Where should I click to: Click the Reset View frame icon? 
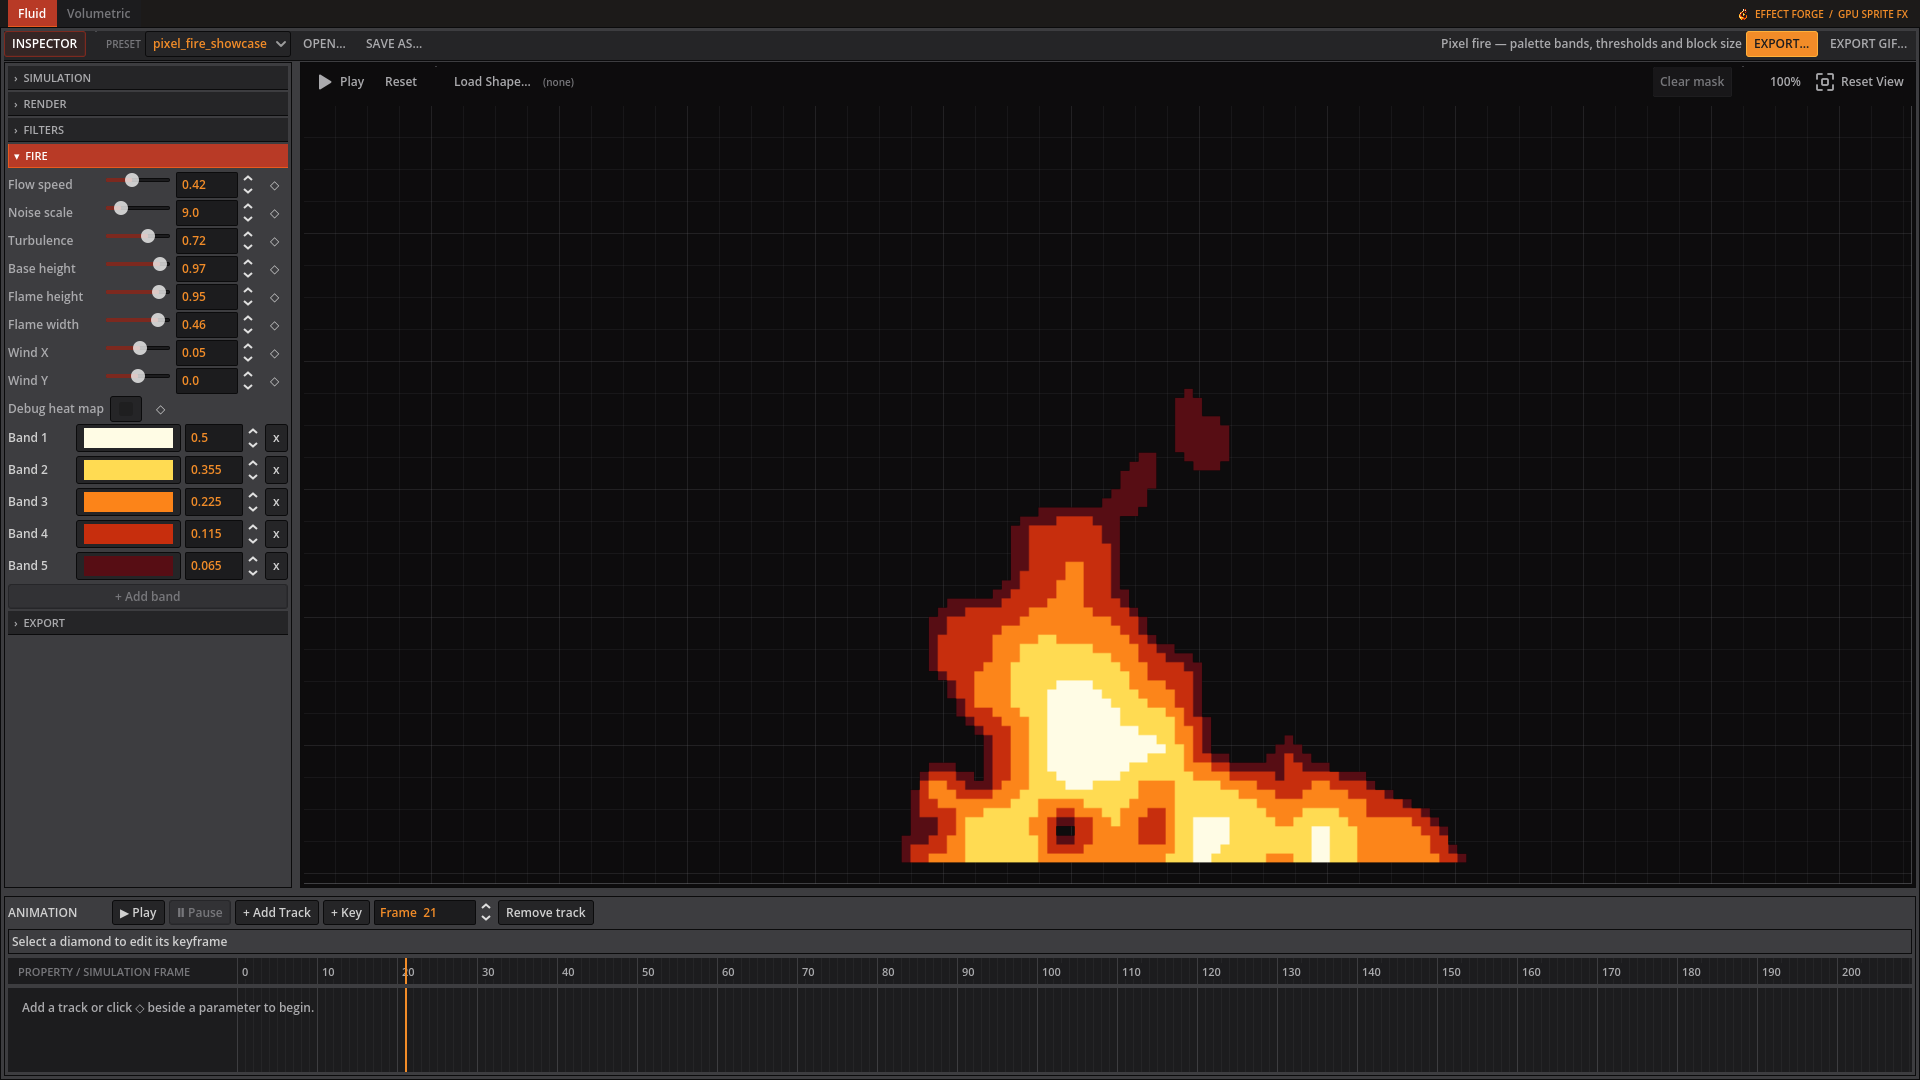click(1825, 82)
